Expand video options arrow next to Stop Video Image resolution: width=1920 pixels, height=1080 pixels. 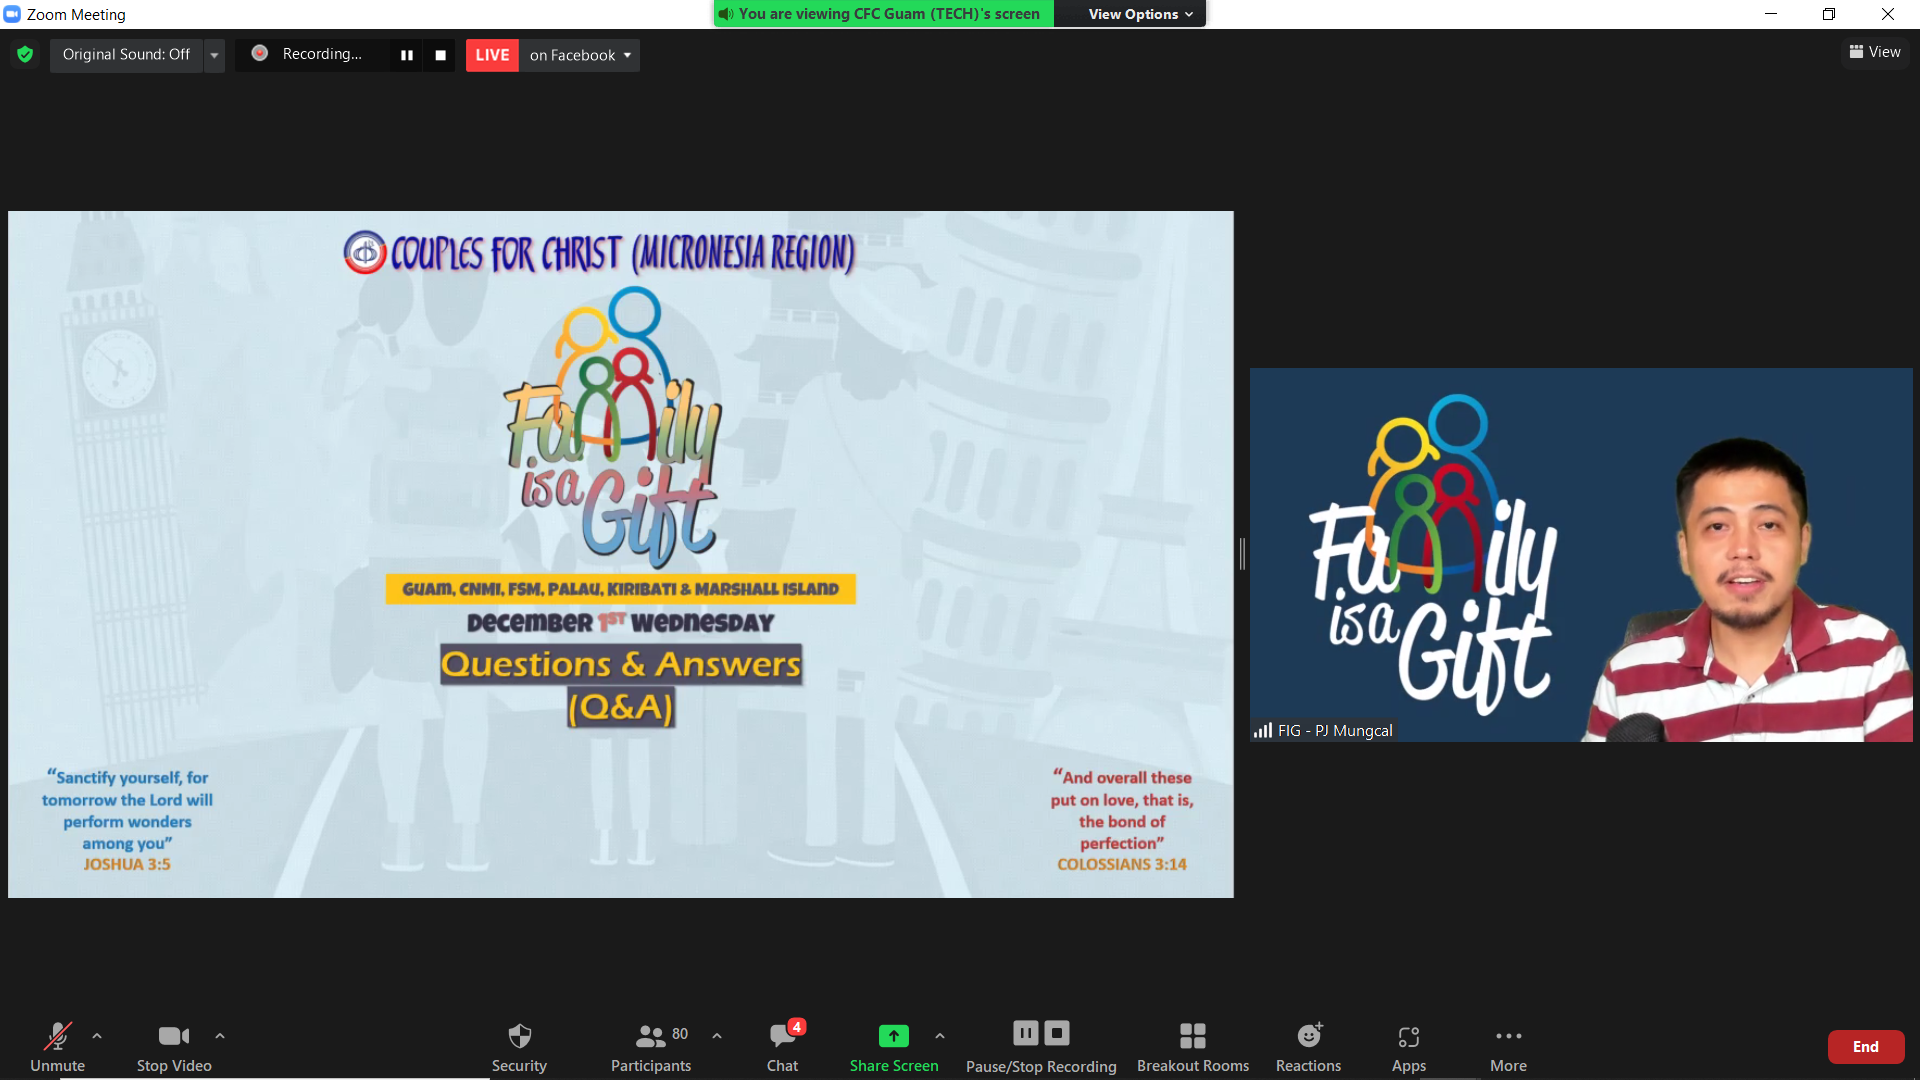220,1036
